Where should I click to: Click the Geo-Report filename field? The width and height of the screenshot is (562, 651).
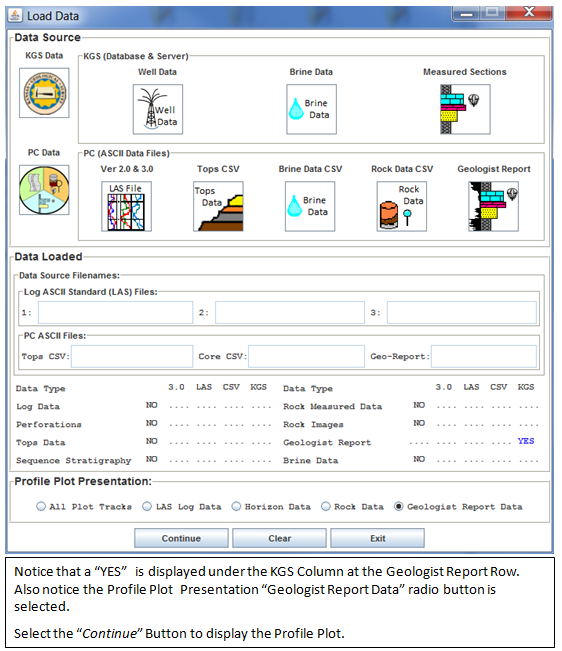[x=484, y=356]
